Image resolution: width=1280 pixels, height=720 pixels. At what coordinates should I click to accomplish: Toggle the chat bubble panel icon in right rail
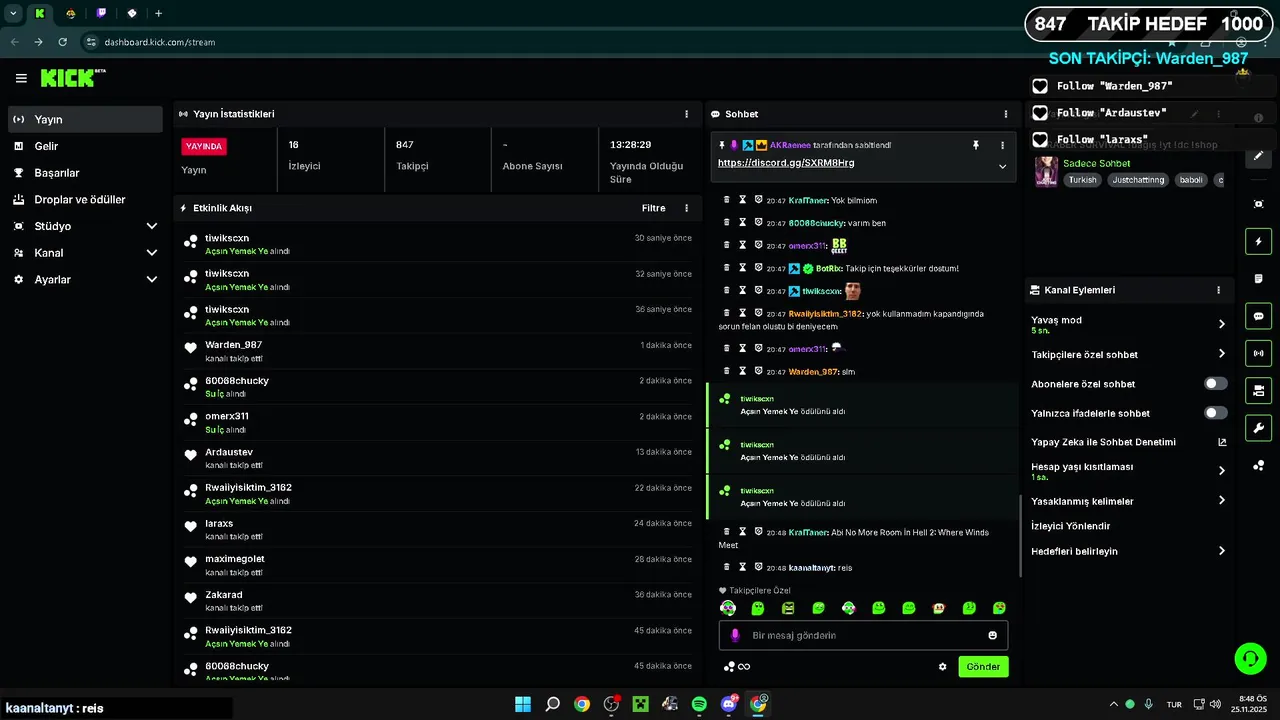(1258, 316)
